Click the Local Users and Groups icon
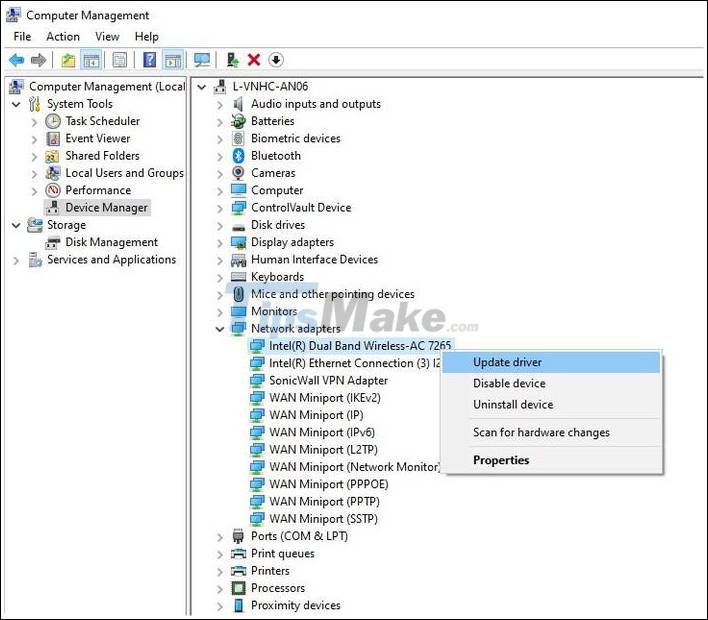708x620 pixels. [53, 173]
